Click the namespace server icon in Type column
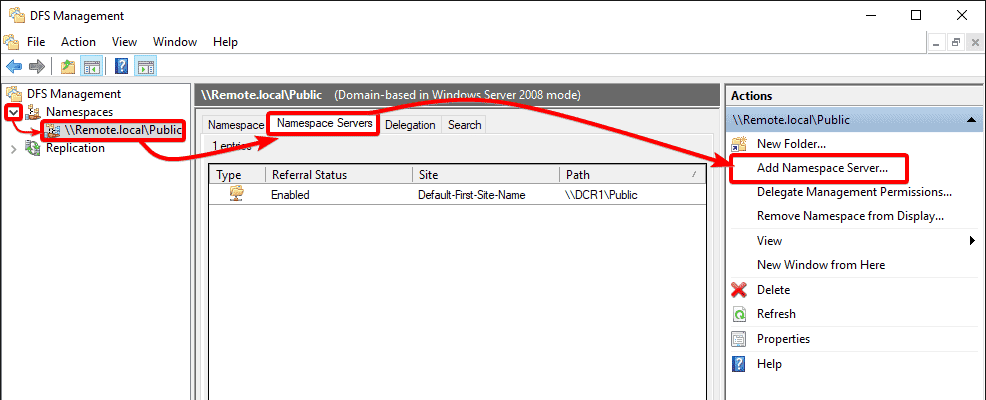The width and height of the screenshot is (986, 400). click(237, 194)
